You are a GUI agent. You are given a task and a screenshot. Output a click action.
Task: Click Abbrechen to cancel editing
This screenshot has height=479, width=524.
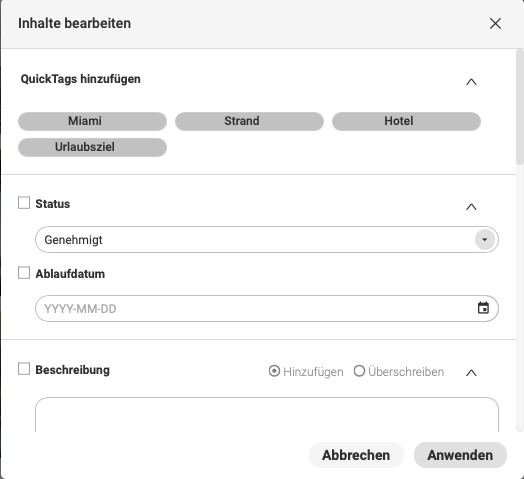pos(356,455)
